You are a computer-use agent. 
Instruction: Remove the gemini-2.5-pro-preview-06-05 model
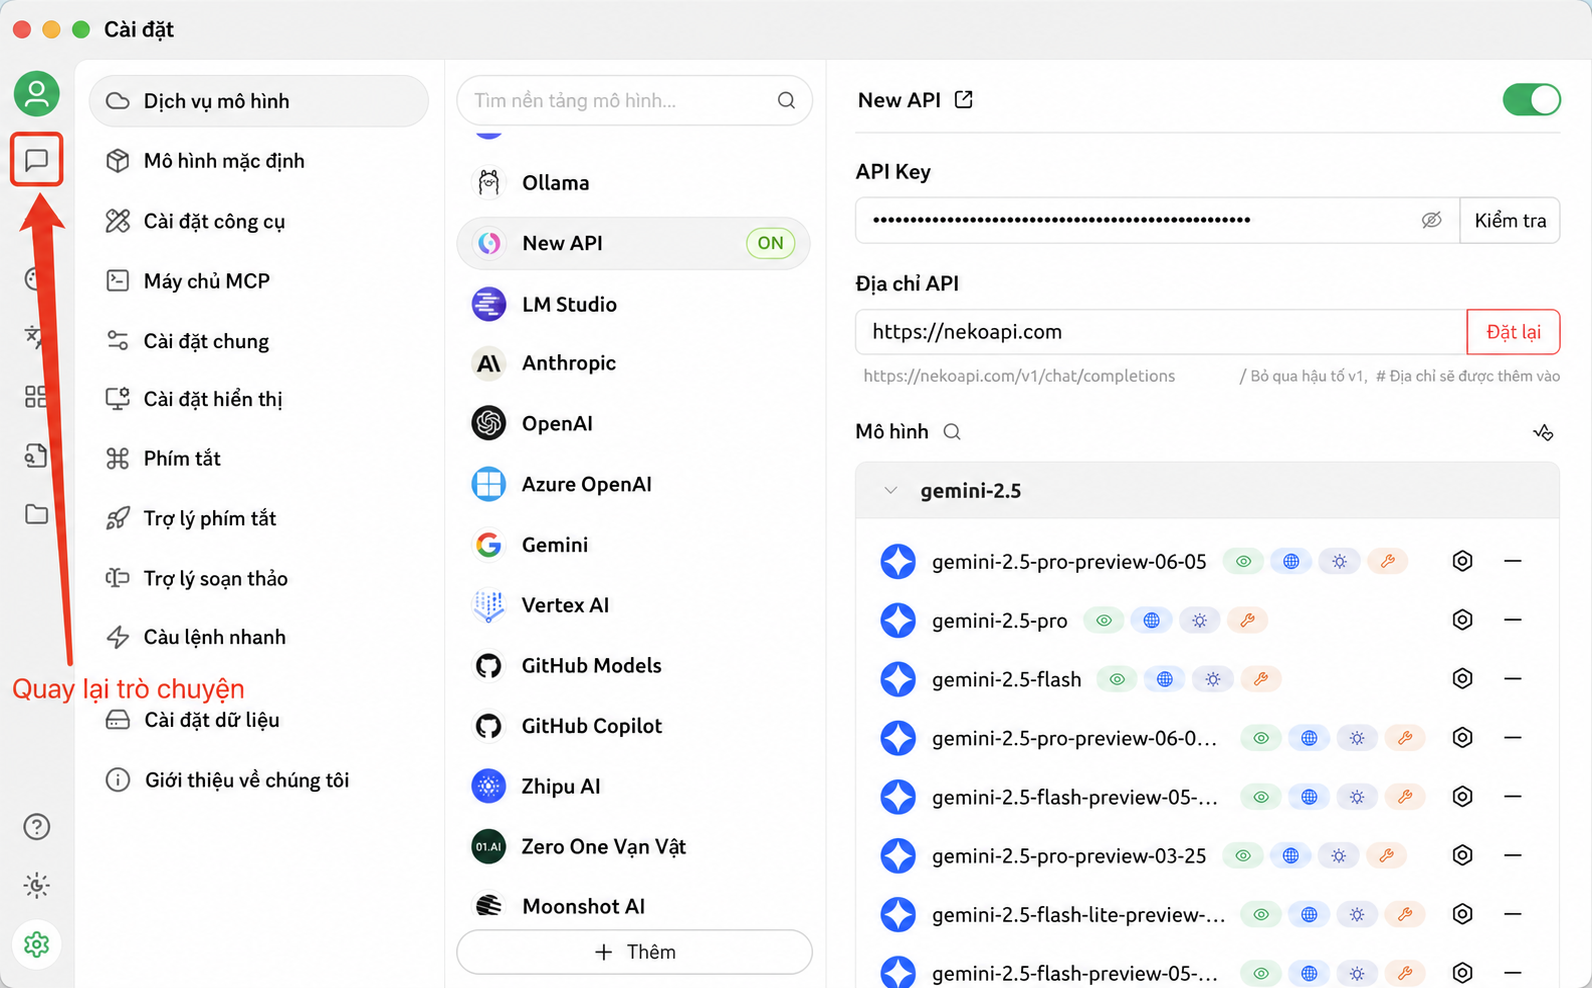point(1513,561)
